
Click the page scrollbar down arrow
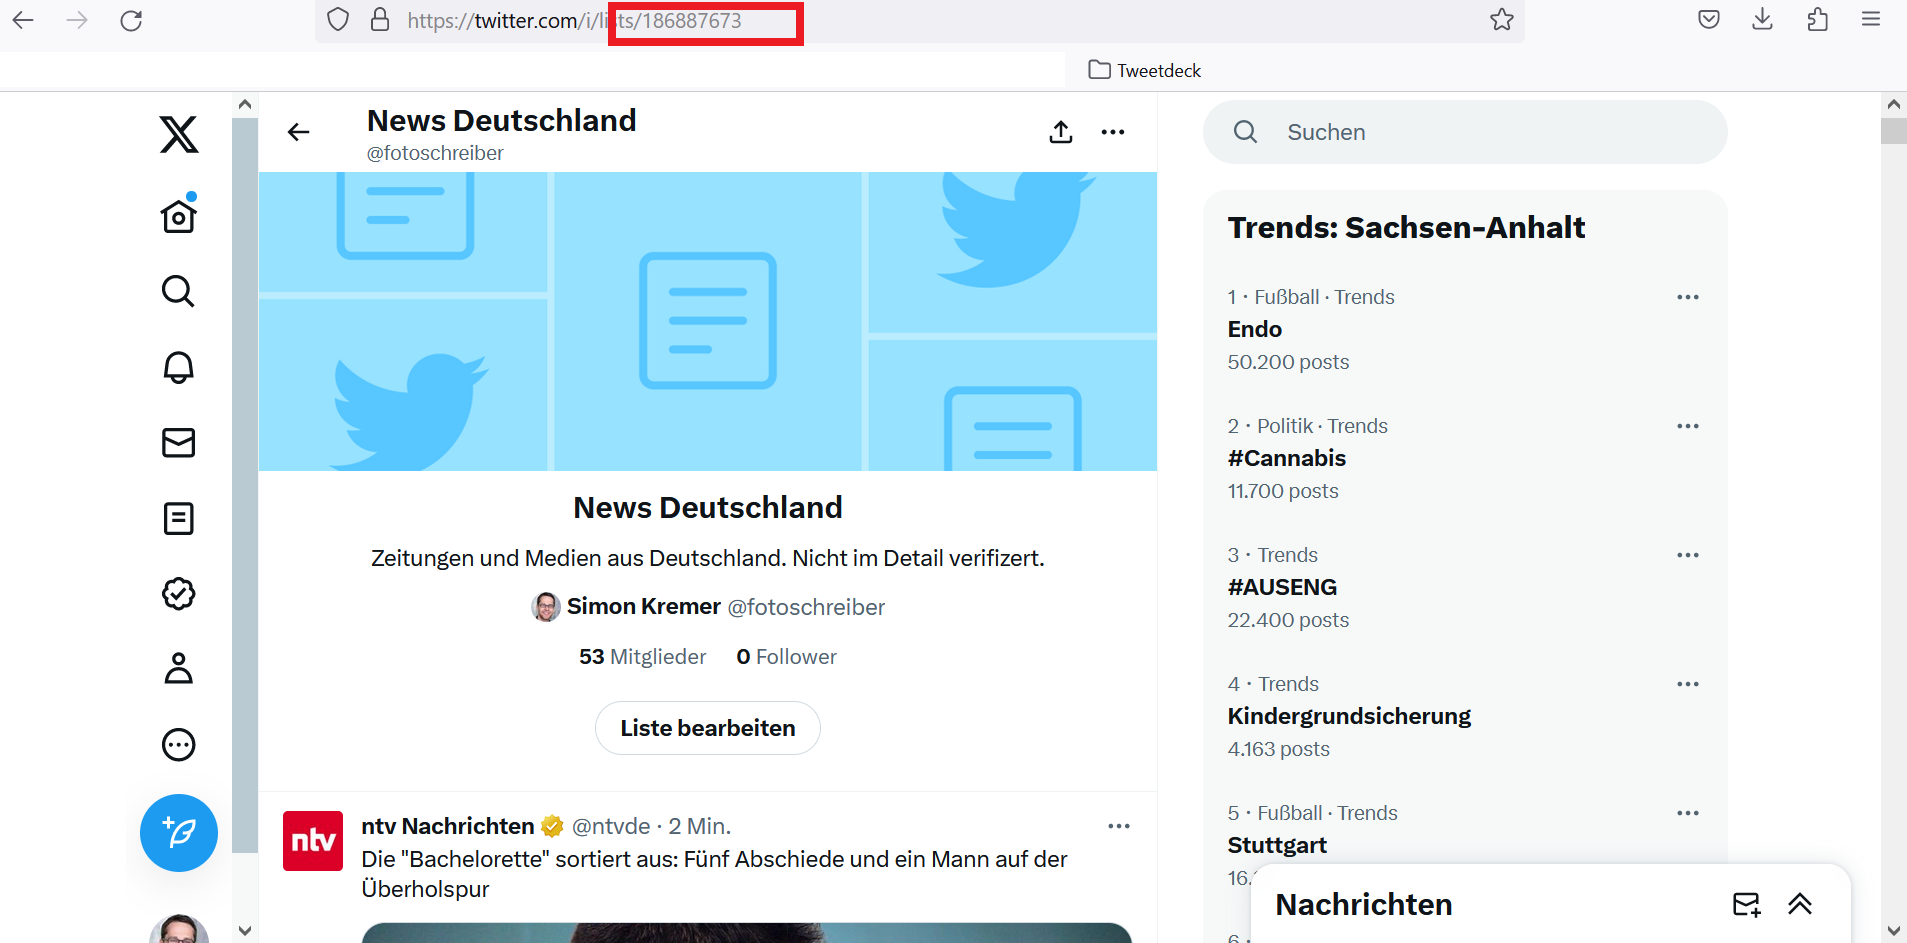[x=1893, y=931]
